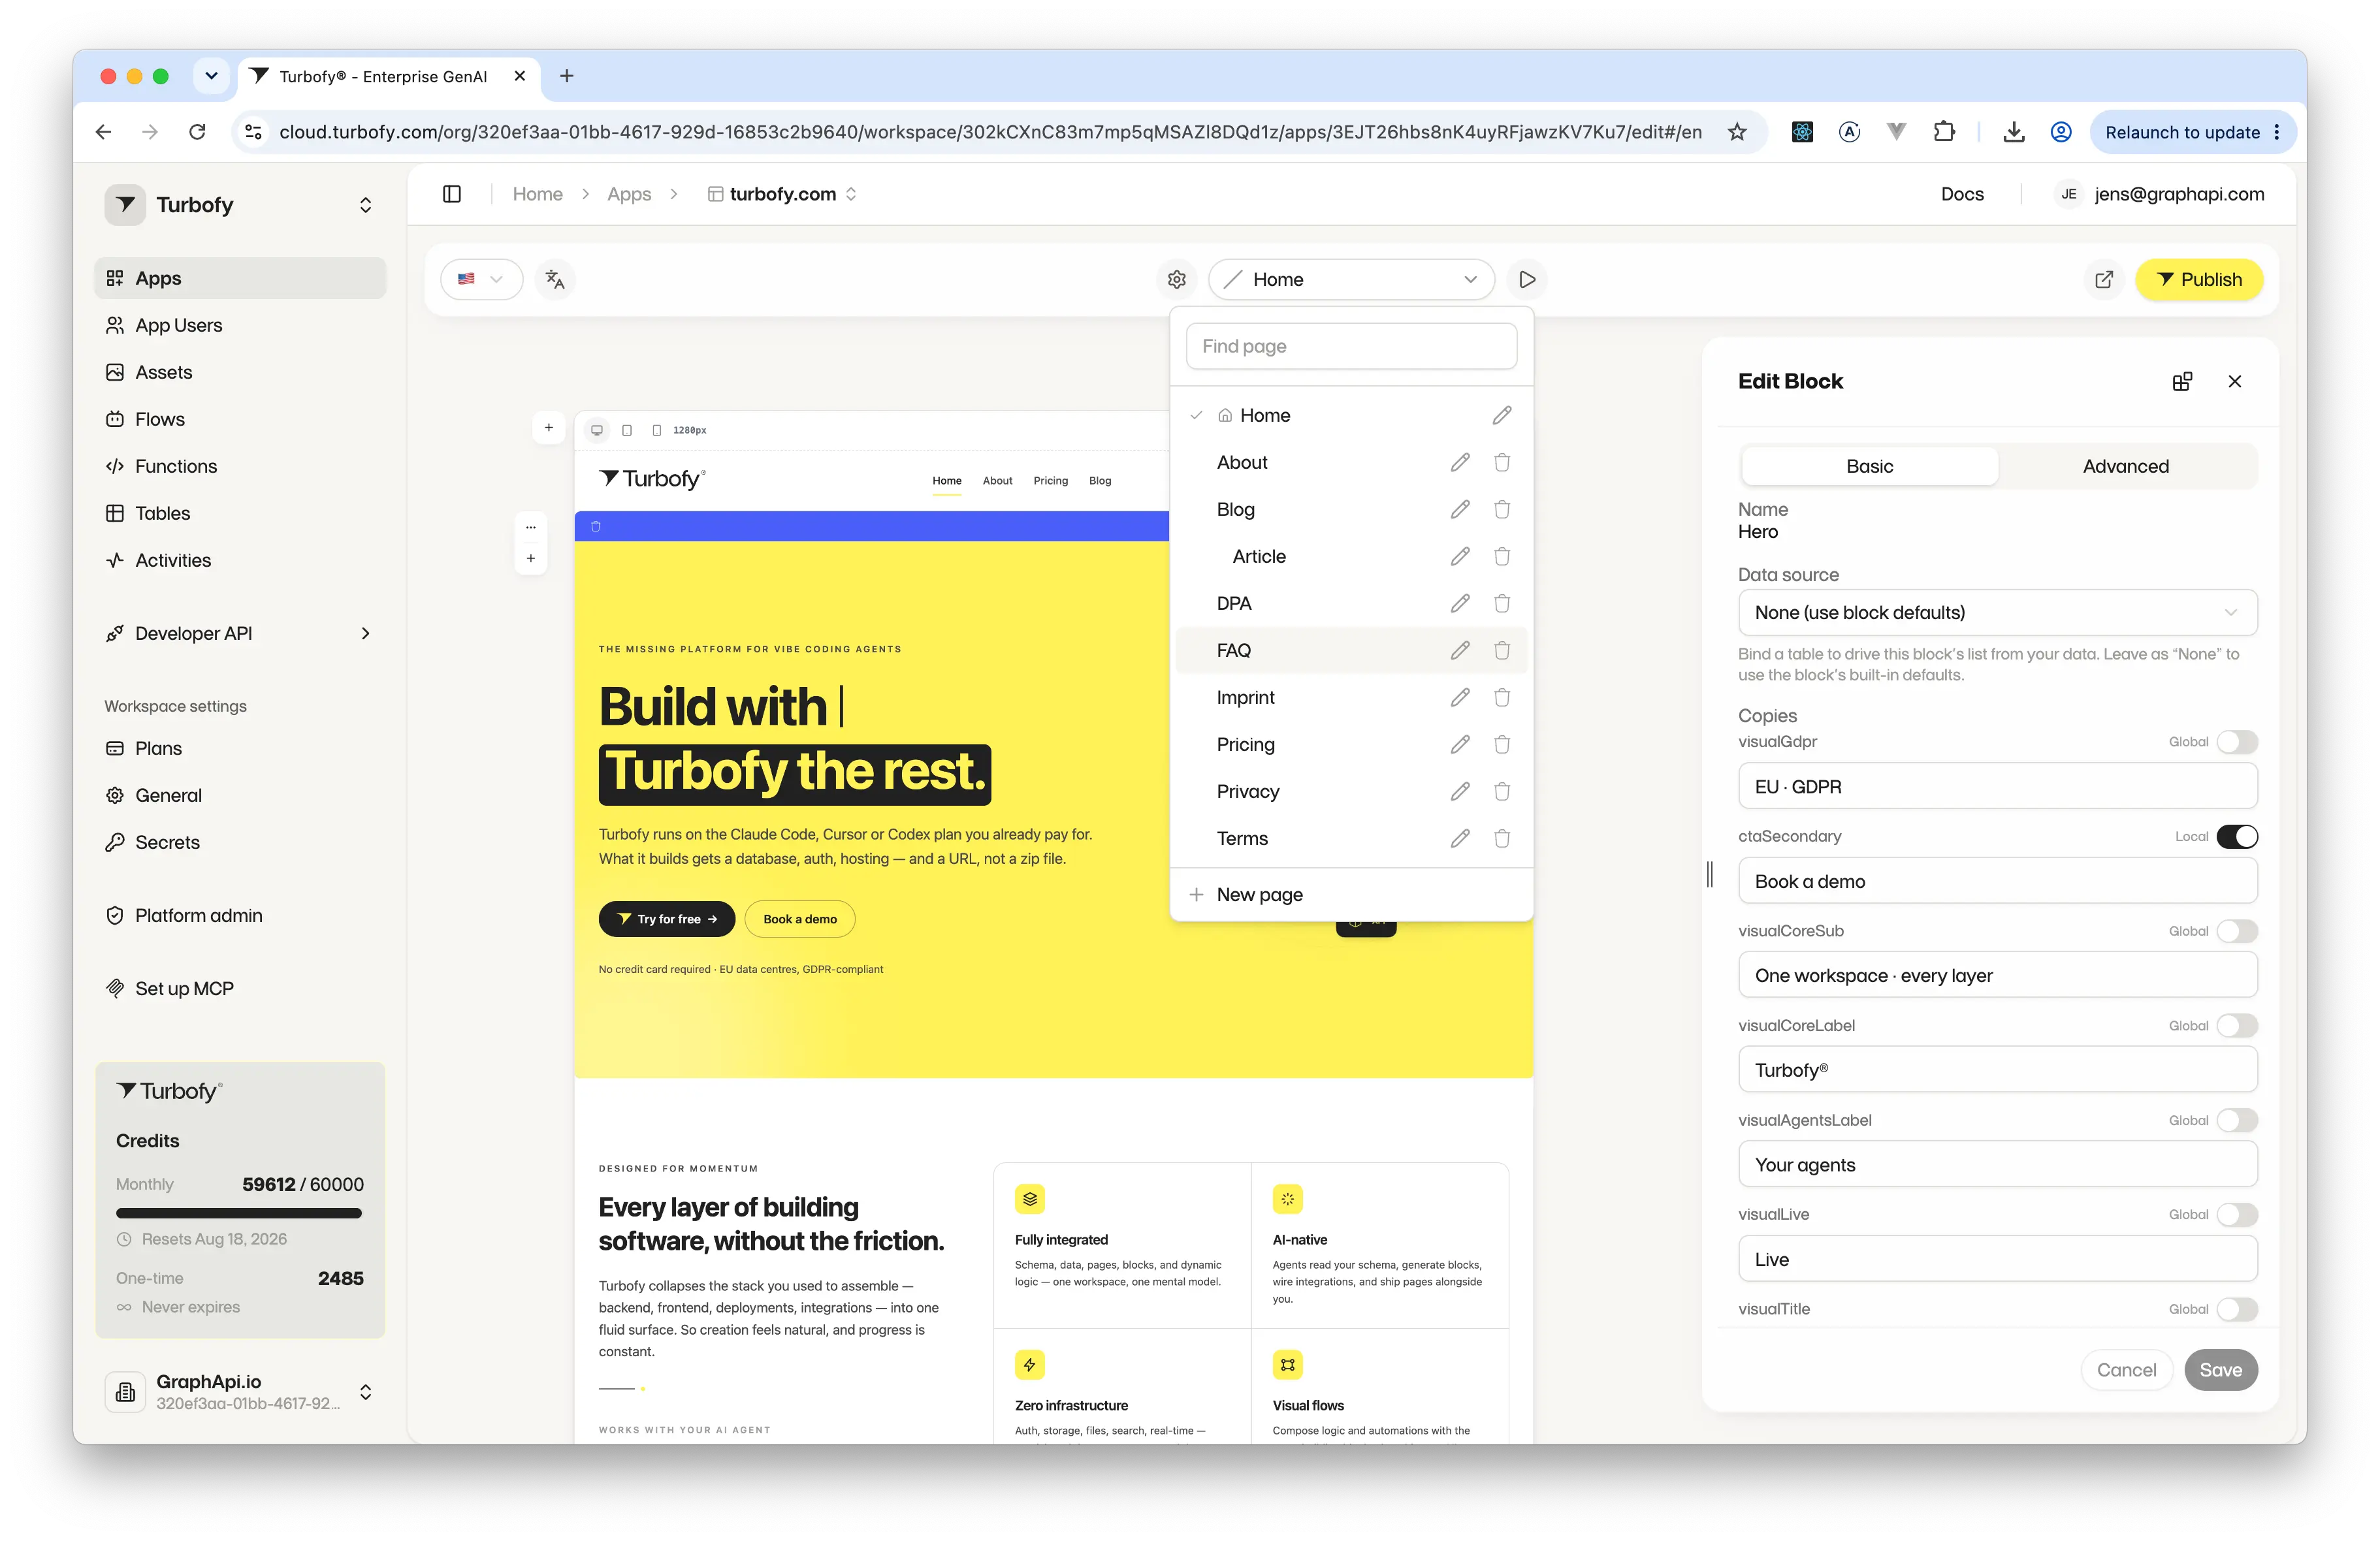This screenshot has width=2380, height=1541.
Task: Toggle visualGdpr Global switch
Action: click(x=2237, y=742)
